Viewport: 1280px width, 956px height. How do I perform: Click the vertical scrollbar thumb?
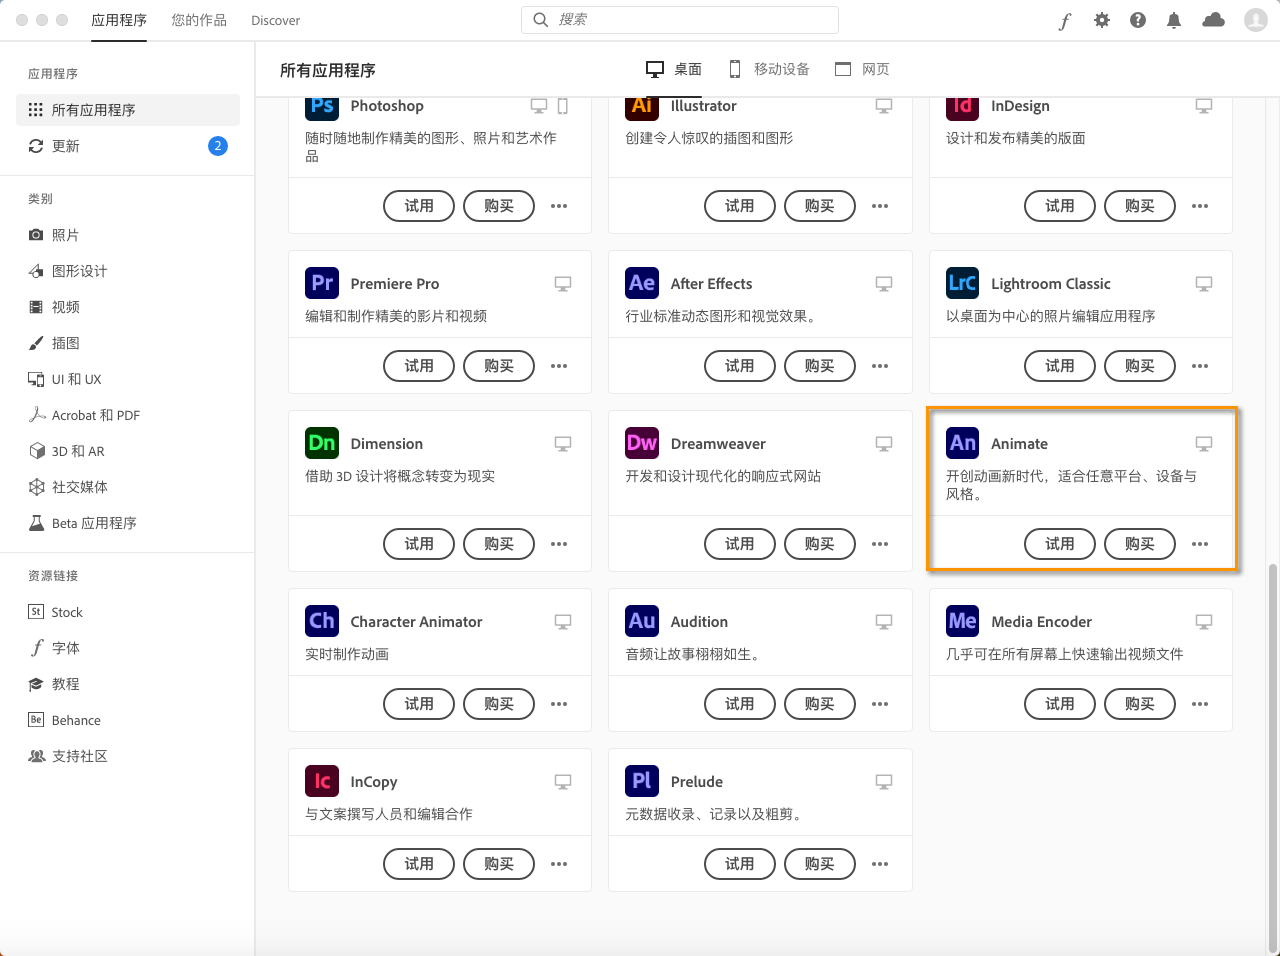[x=1273, y=755]
